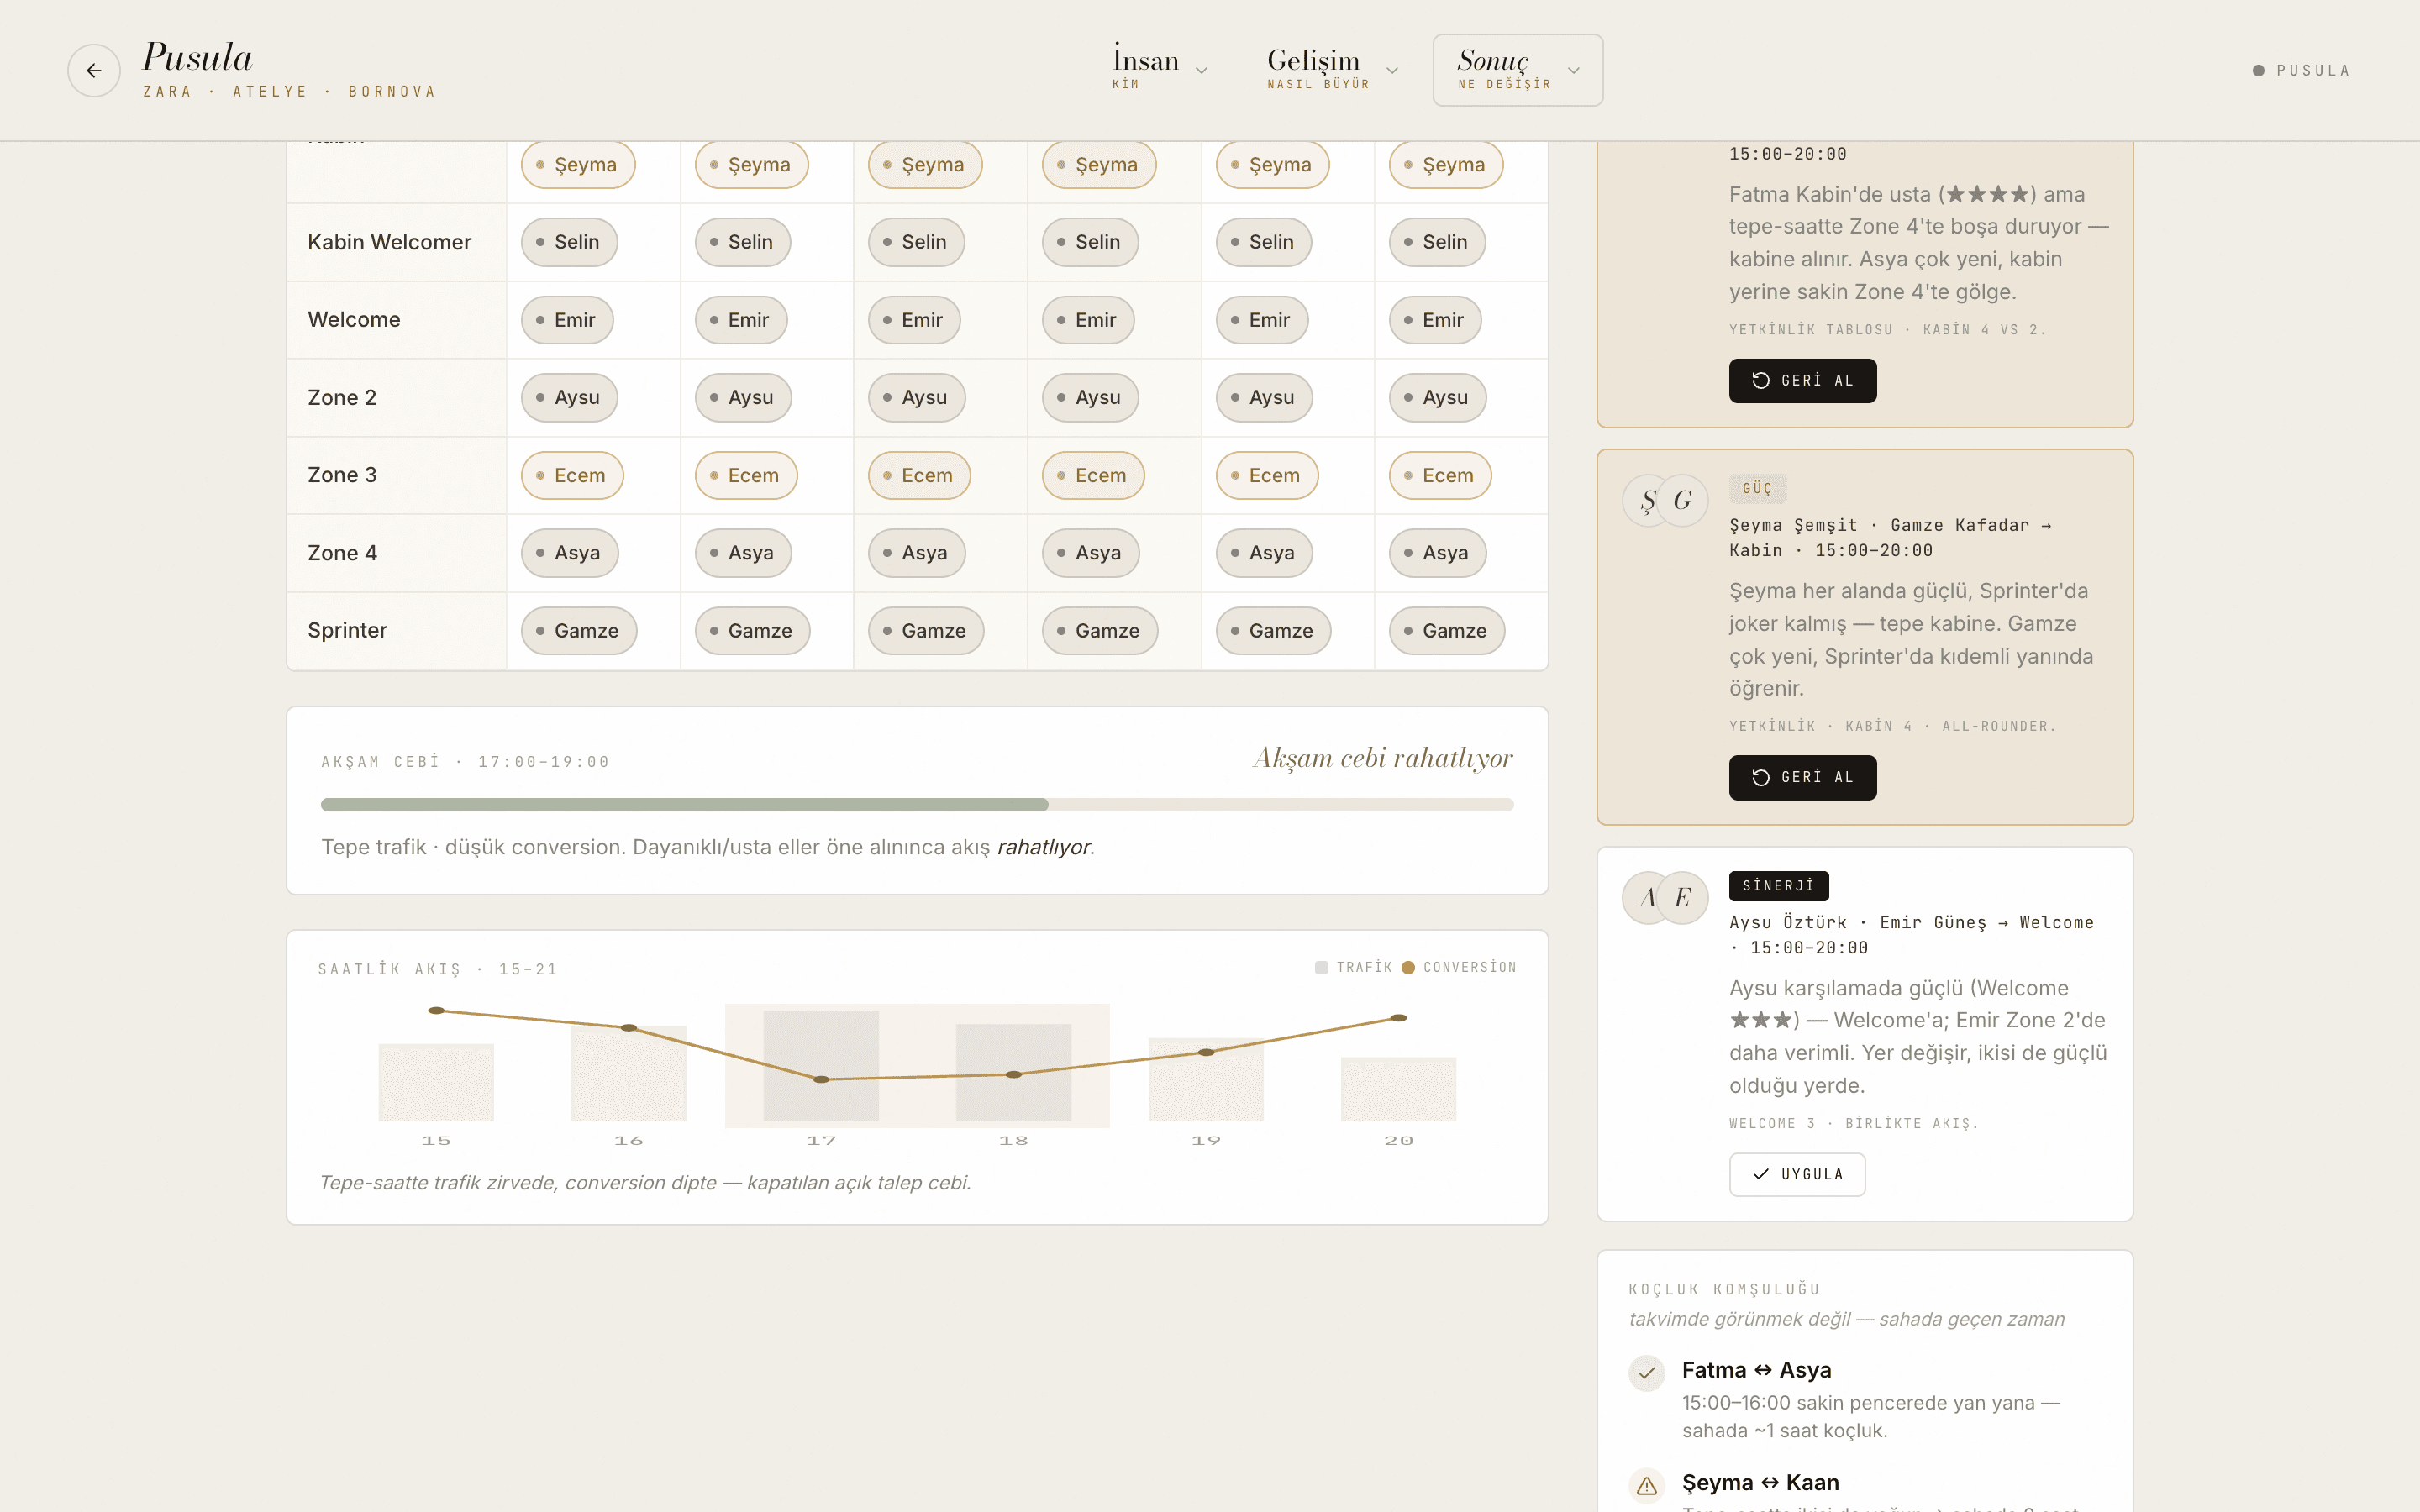Screen dimensions: 2420x1512
Task: Click the 'YETKİNLİK · KABİN 4 · ALL-ROUNDER.' footnote
Action: pos(1892,726)
